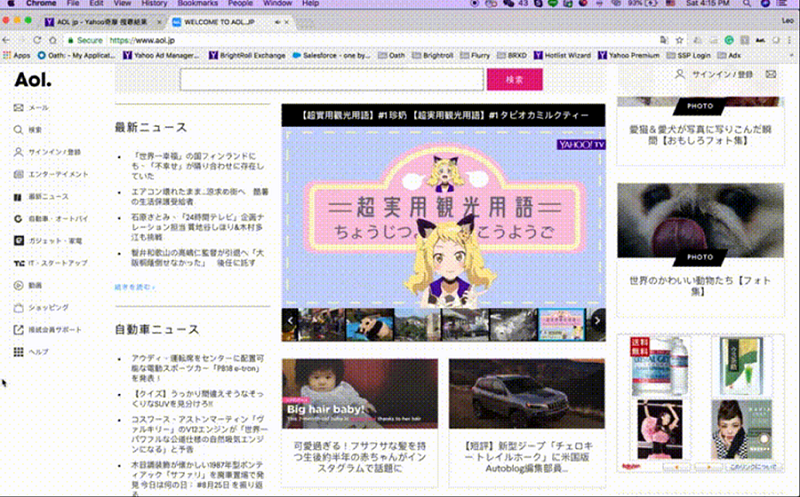Click the YAHOO! TV badge on video
Screen dimensions: 800x497
pos(581,145)
